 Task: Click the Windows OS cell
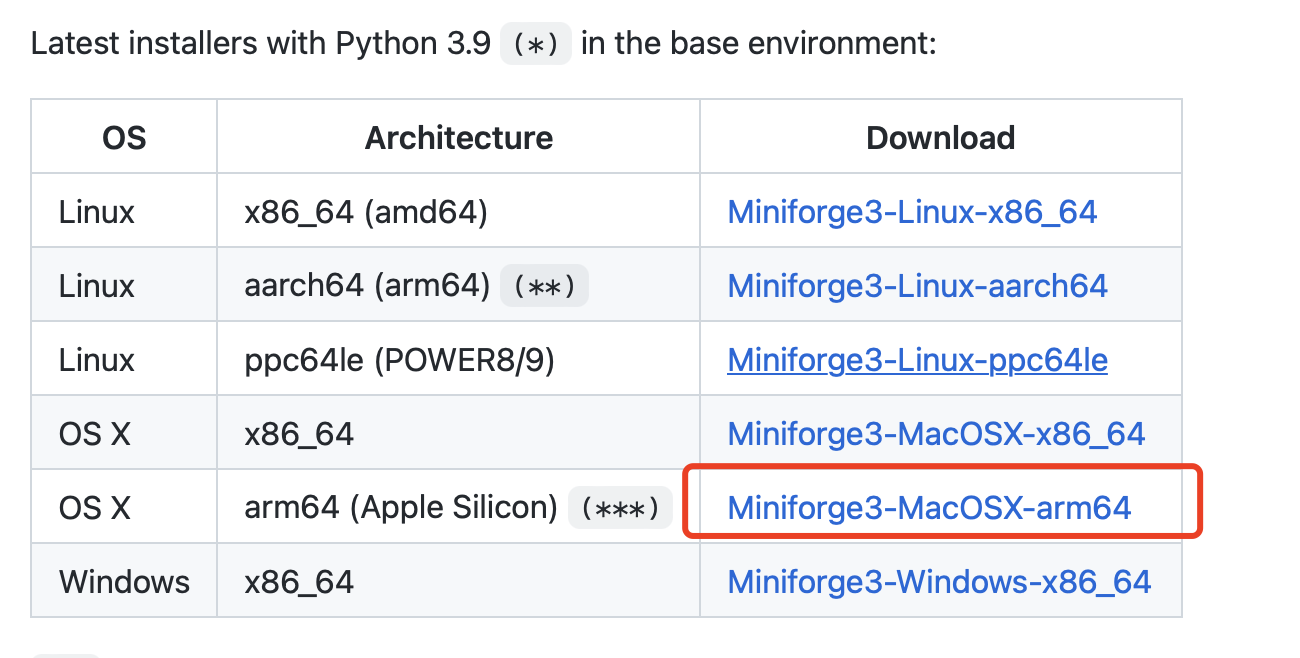123,581
